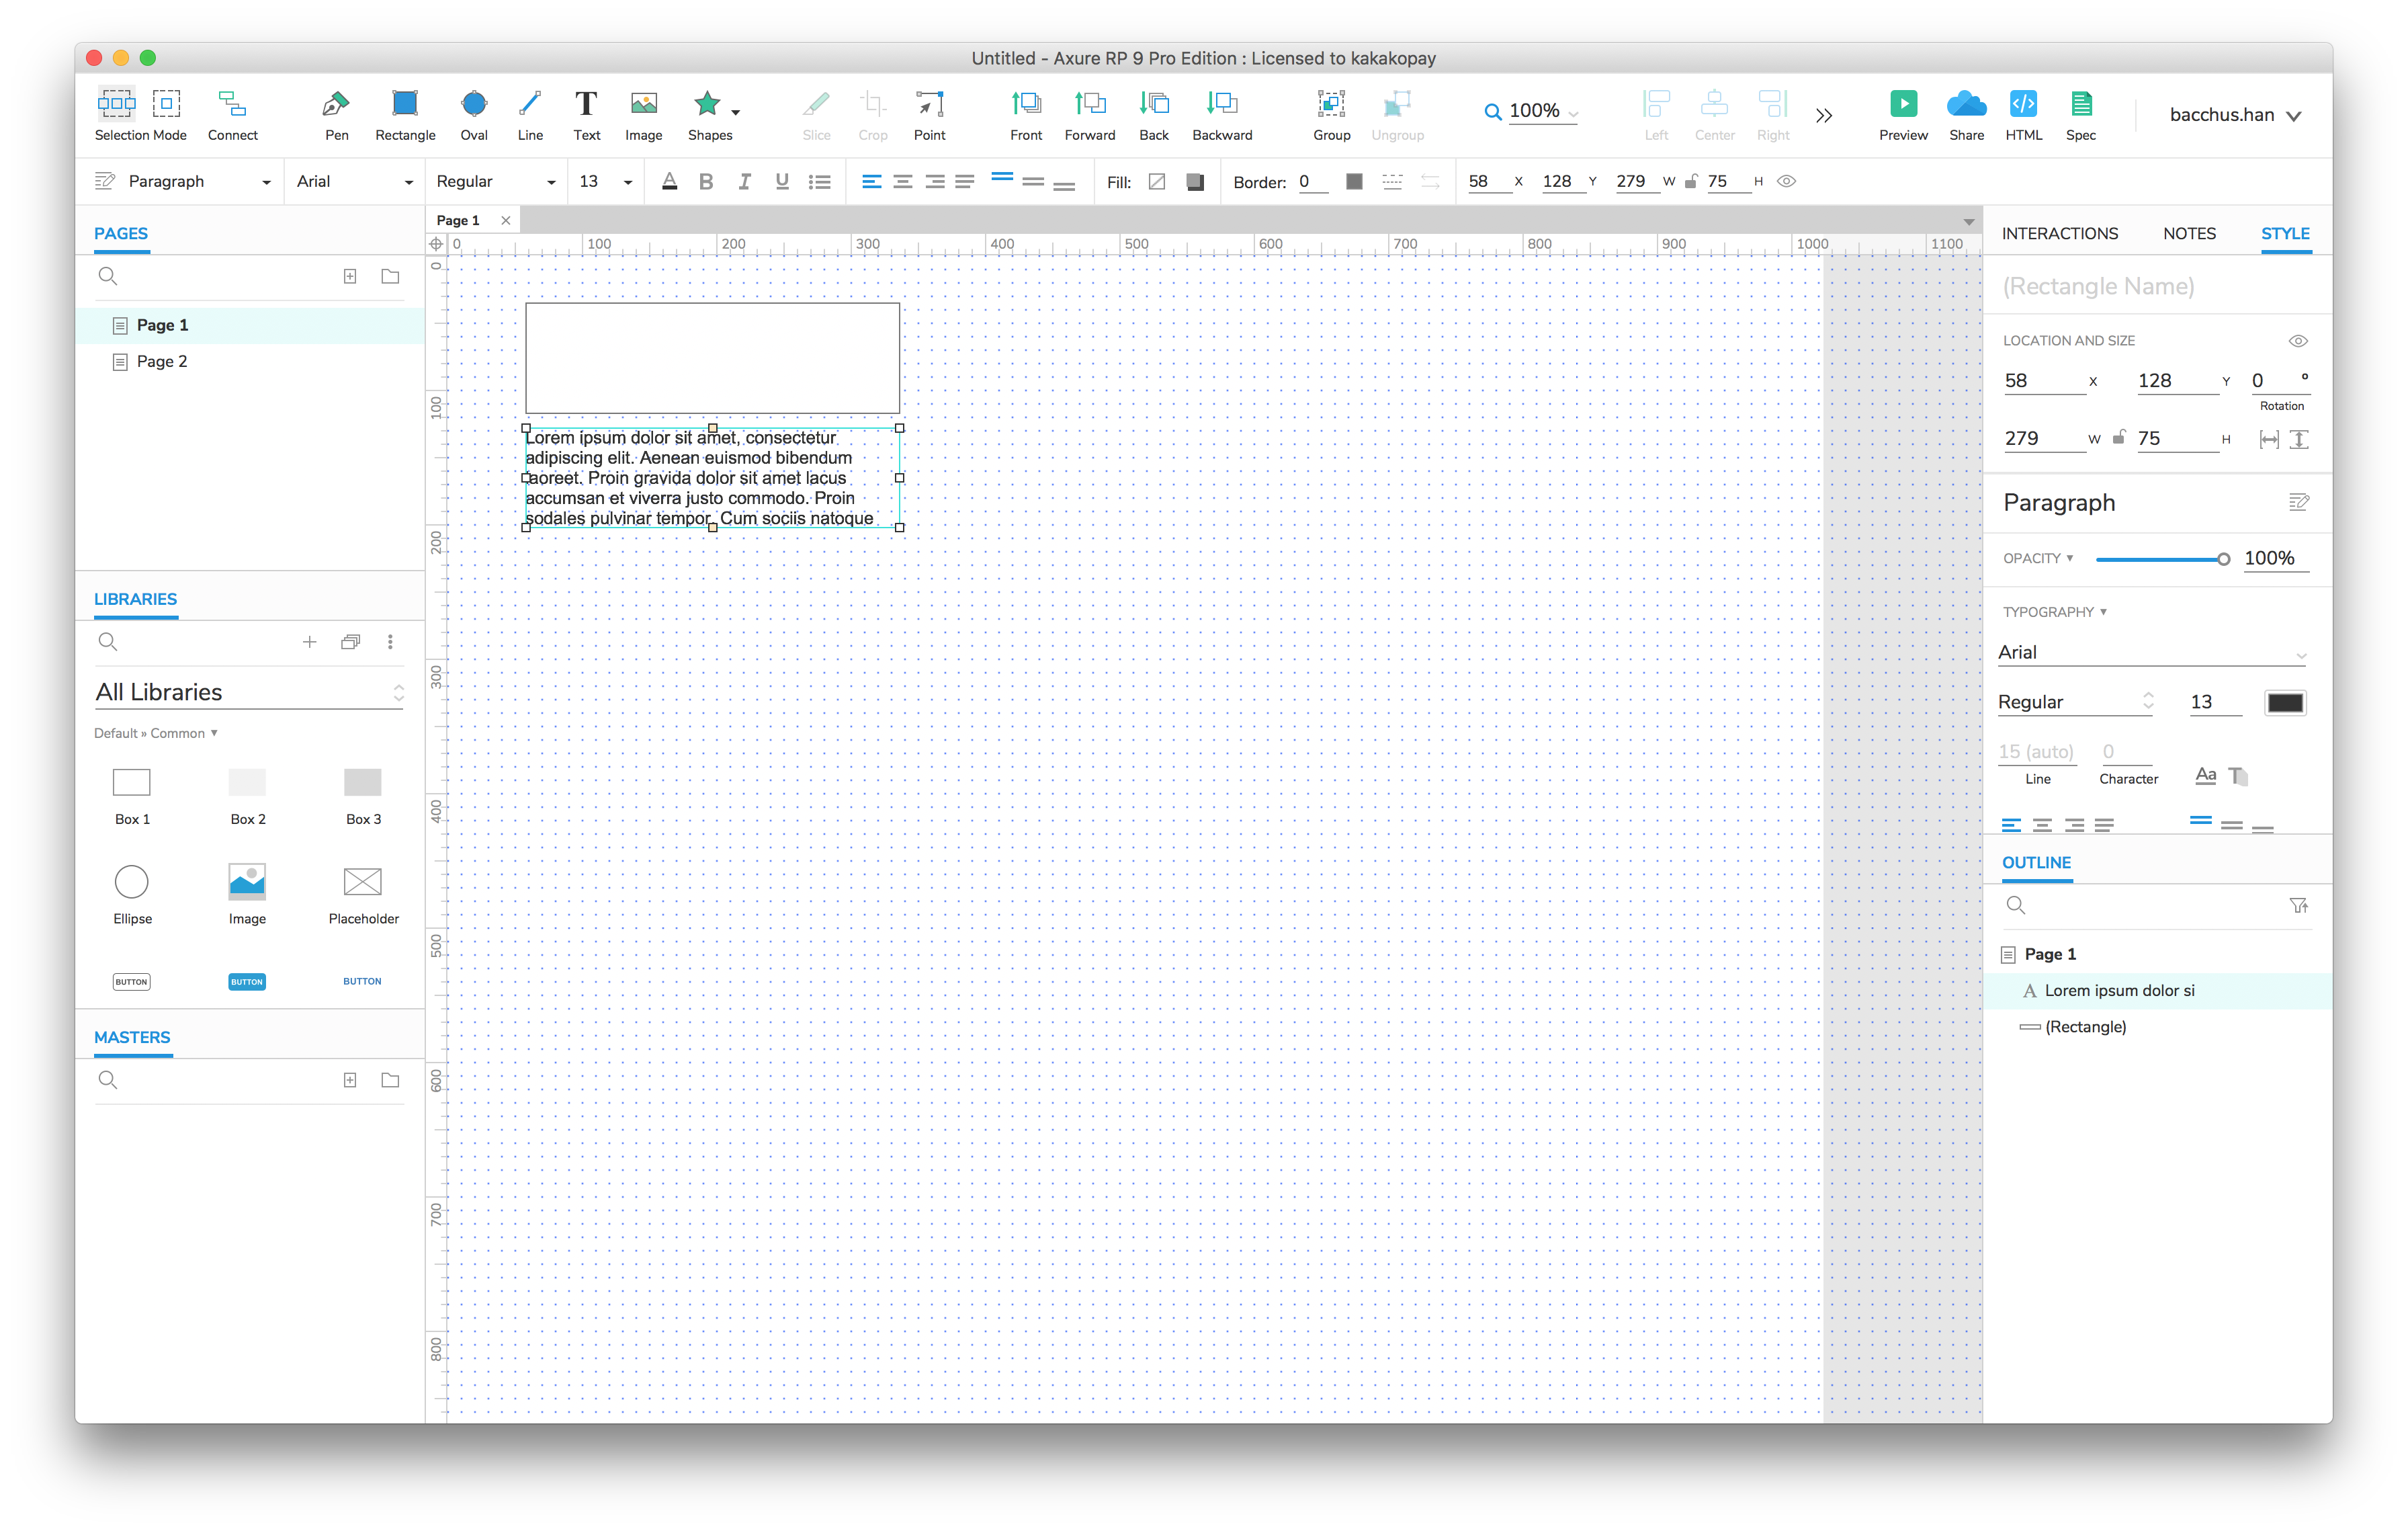Open the Notes tab
The height and width of the screenshot is (1531, 2408).
coord(2189,234)
